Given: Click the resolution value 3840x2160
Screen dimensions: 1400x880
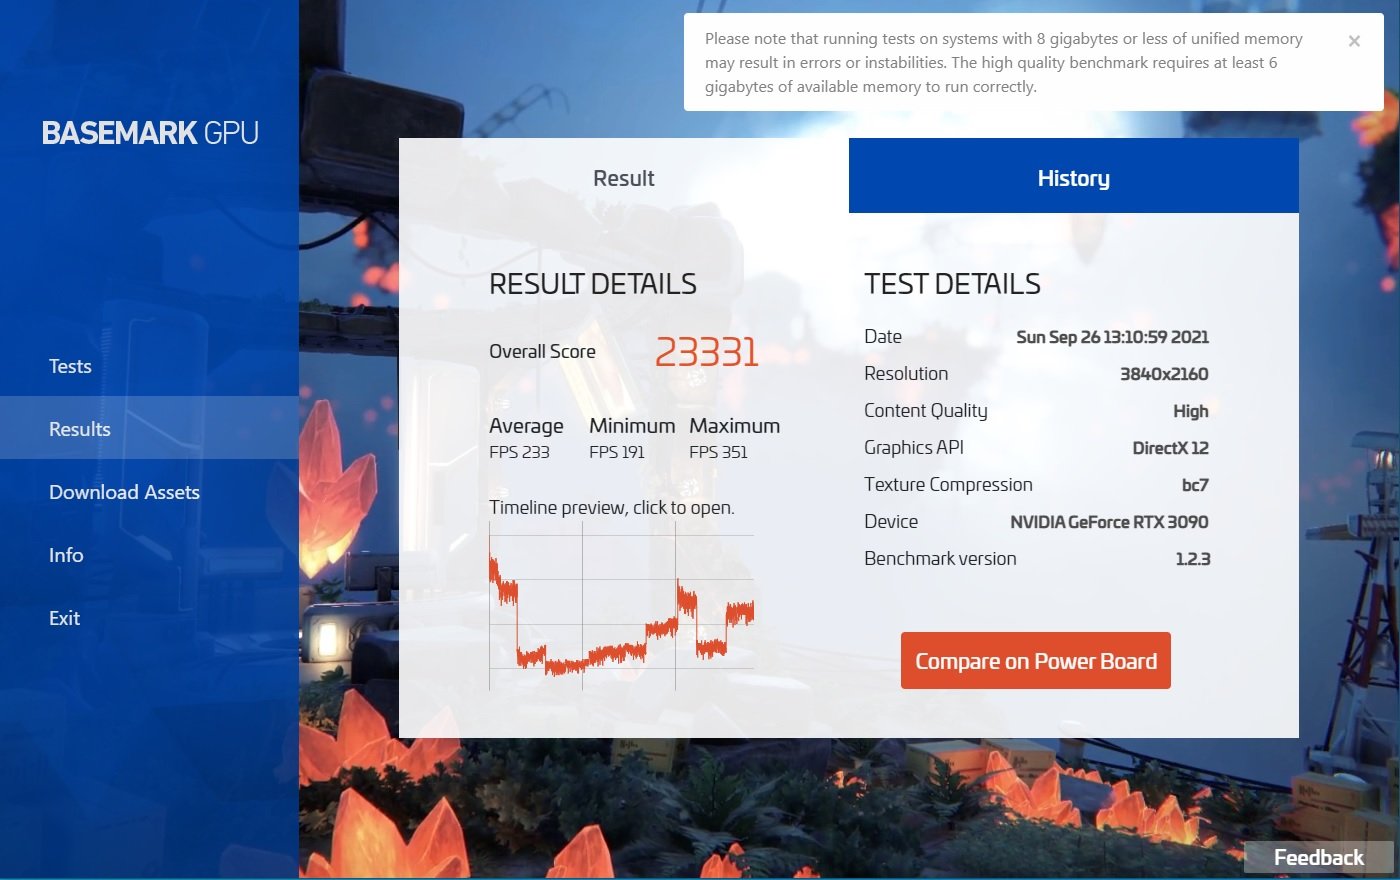Looking at the screenshot, I should click(x=1164, y=374).
